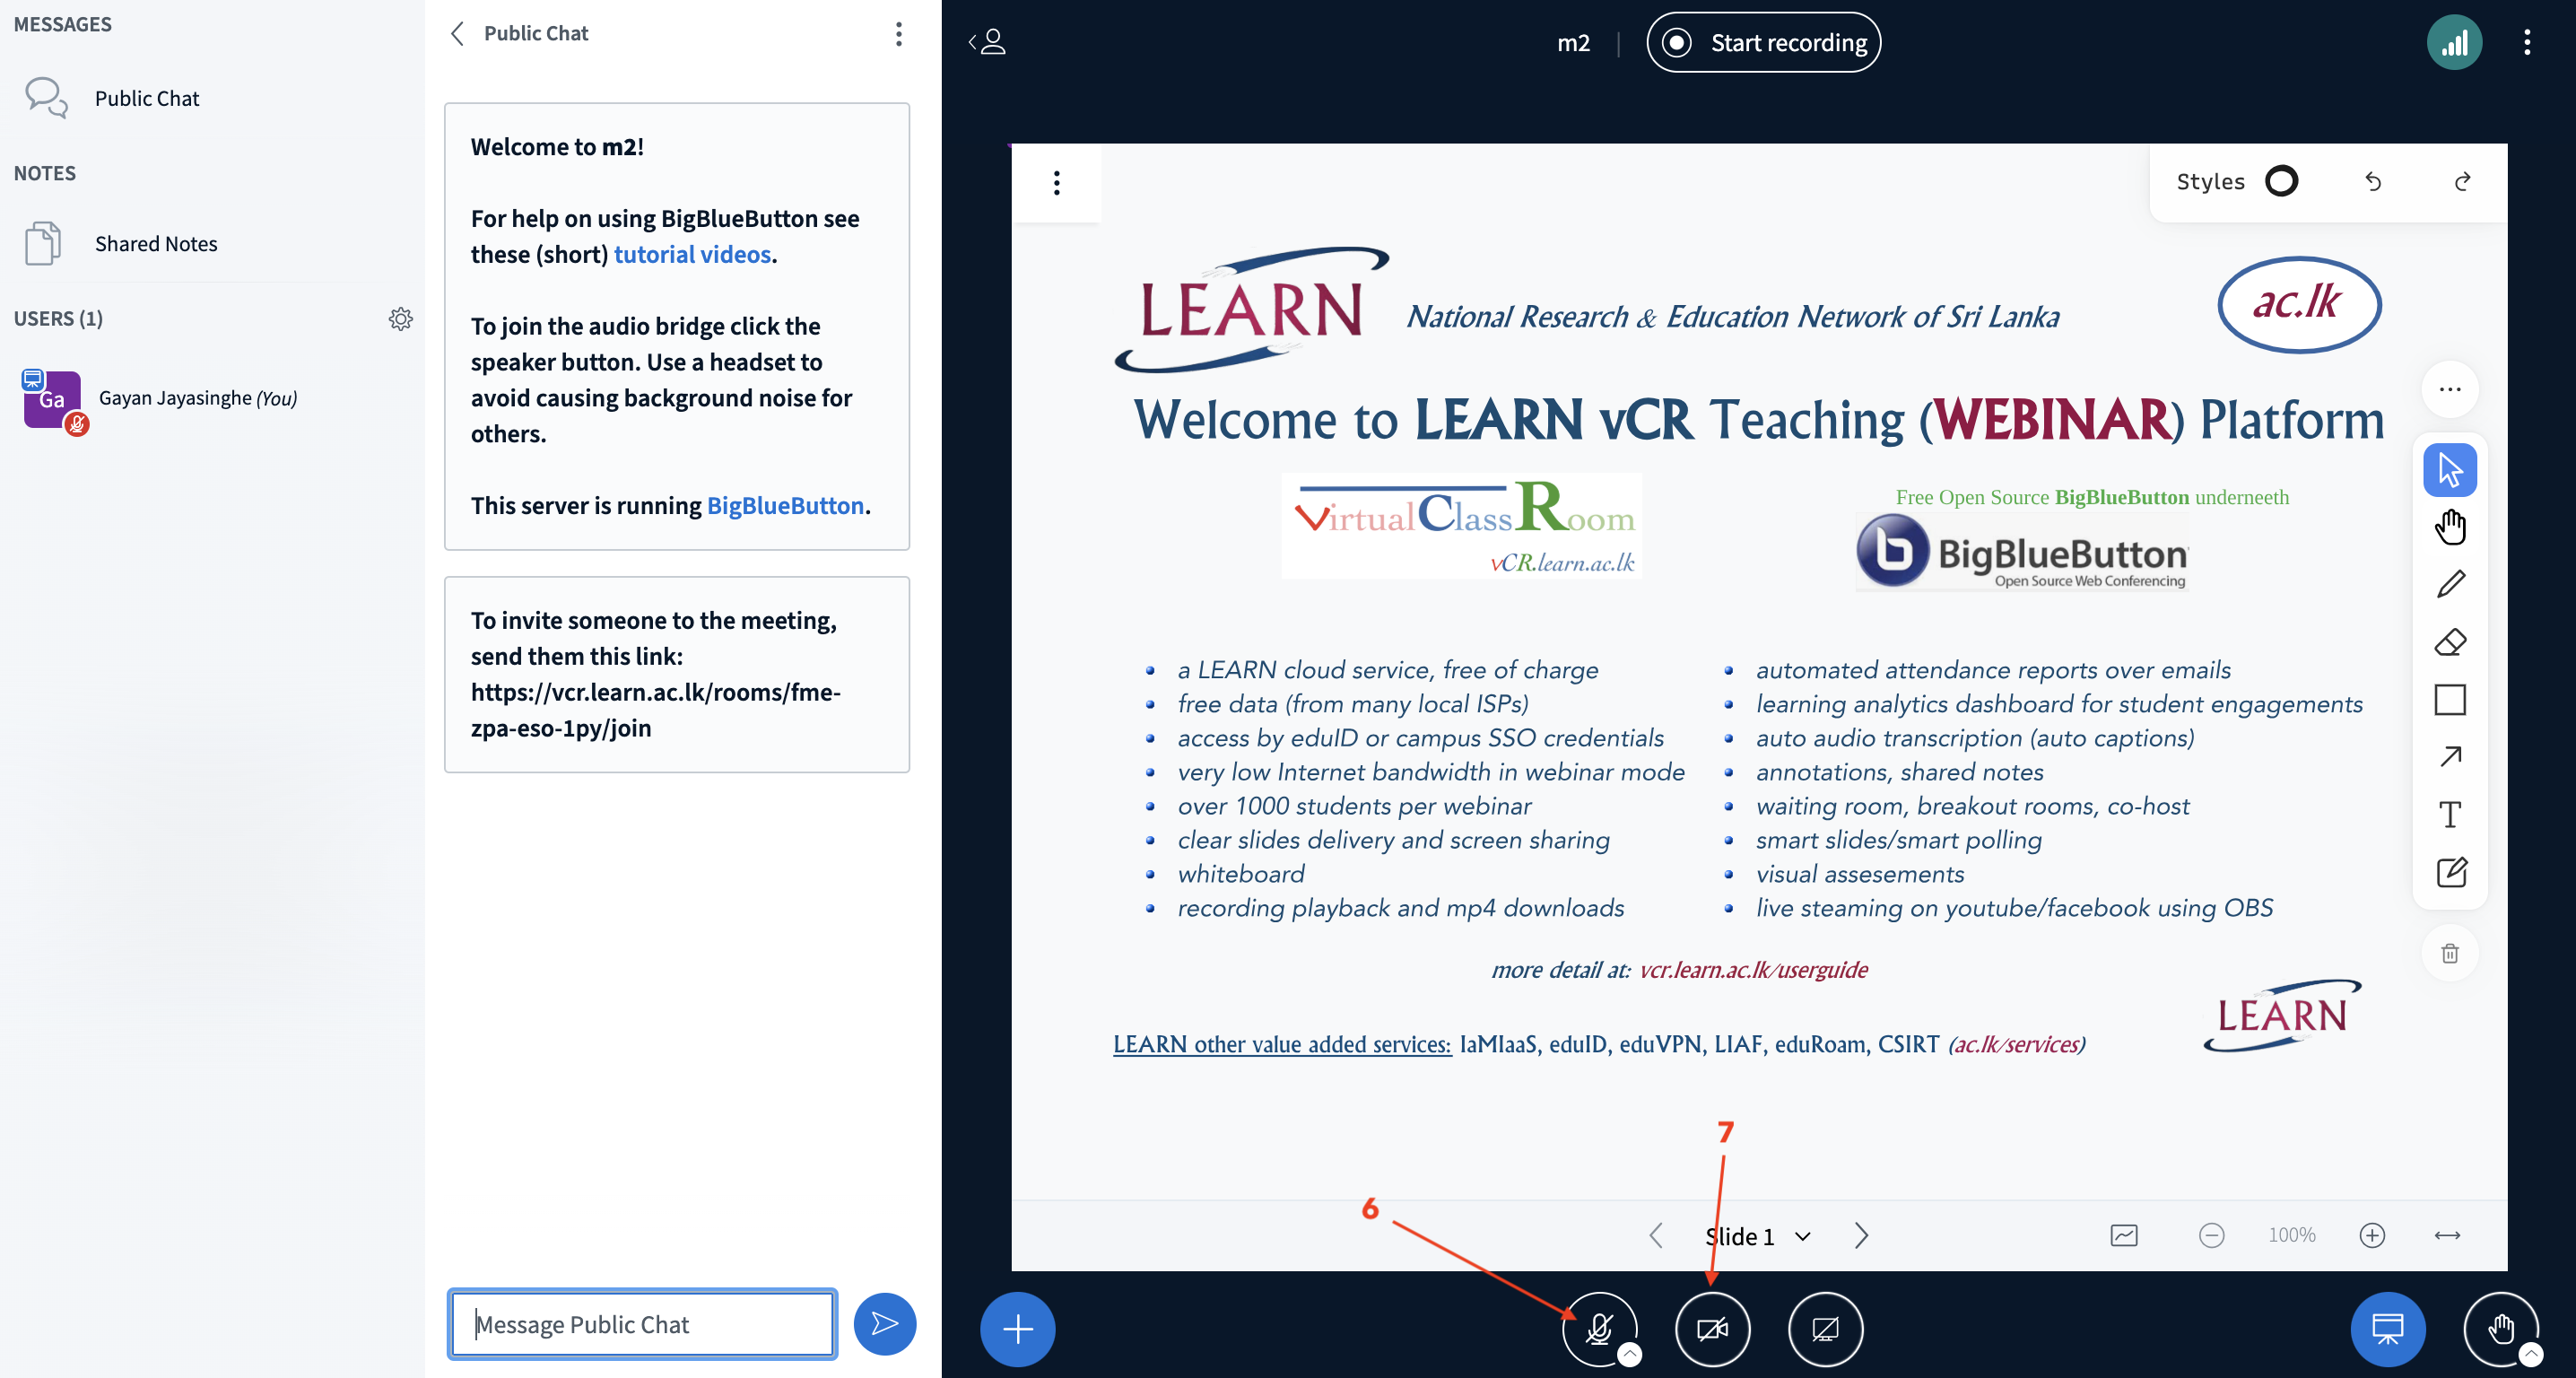Select the pencil draw tool
Screen dimensions: 2576x1378
(2450, 584)
